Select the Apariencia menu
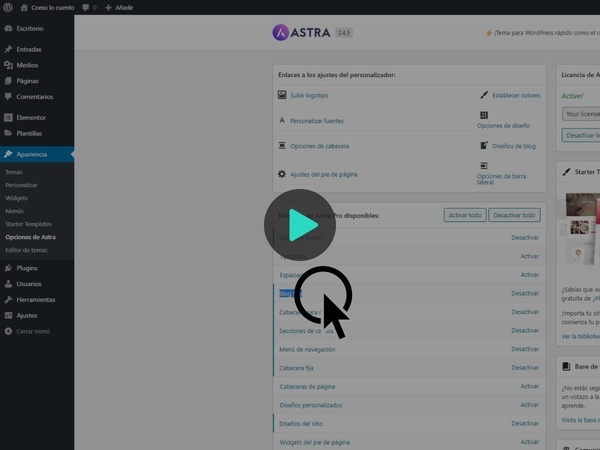 37,154
